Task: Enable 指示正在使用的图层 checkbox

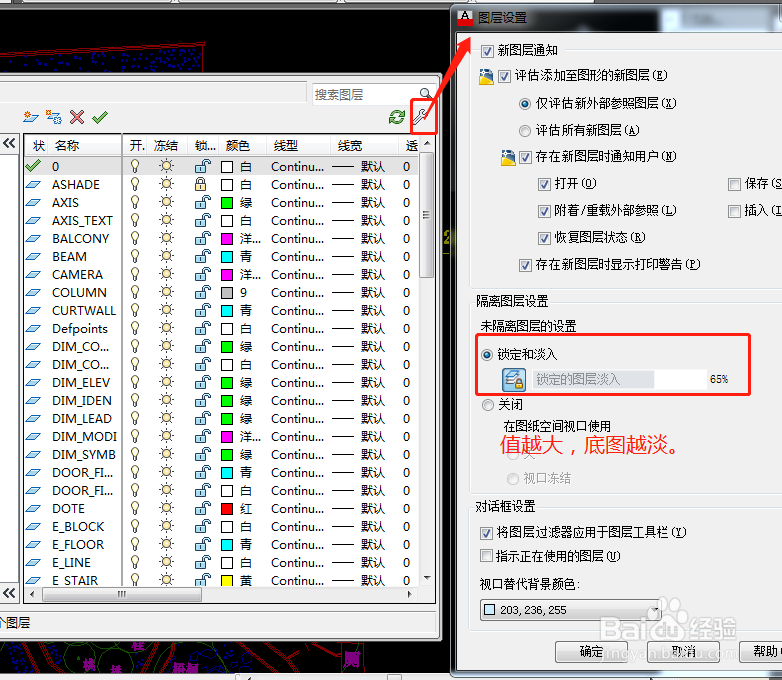Action: coord(486,556)
